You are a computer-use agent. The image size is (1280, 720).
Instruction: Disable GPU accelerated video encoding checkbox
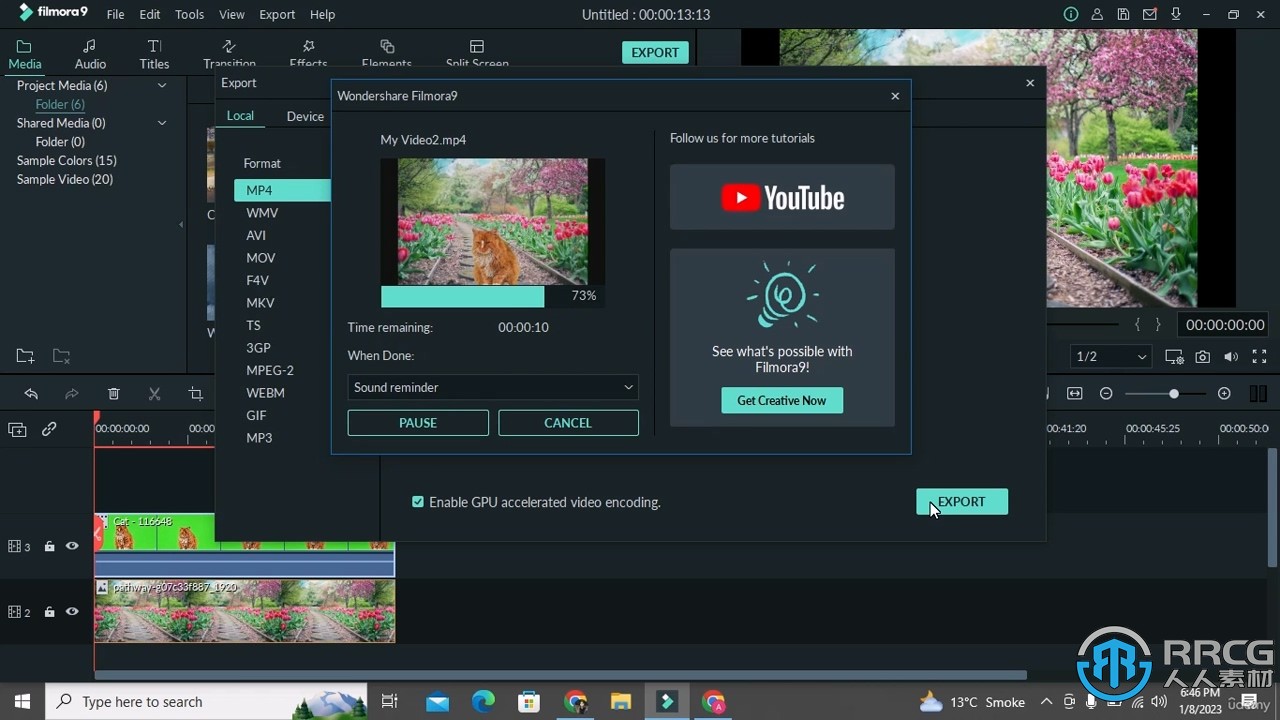[418, 502]
